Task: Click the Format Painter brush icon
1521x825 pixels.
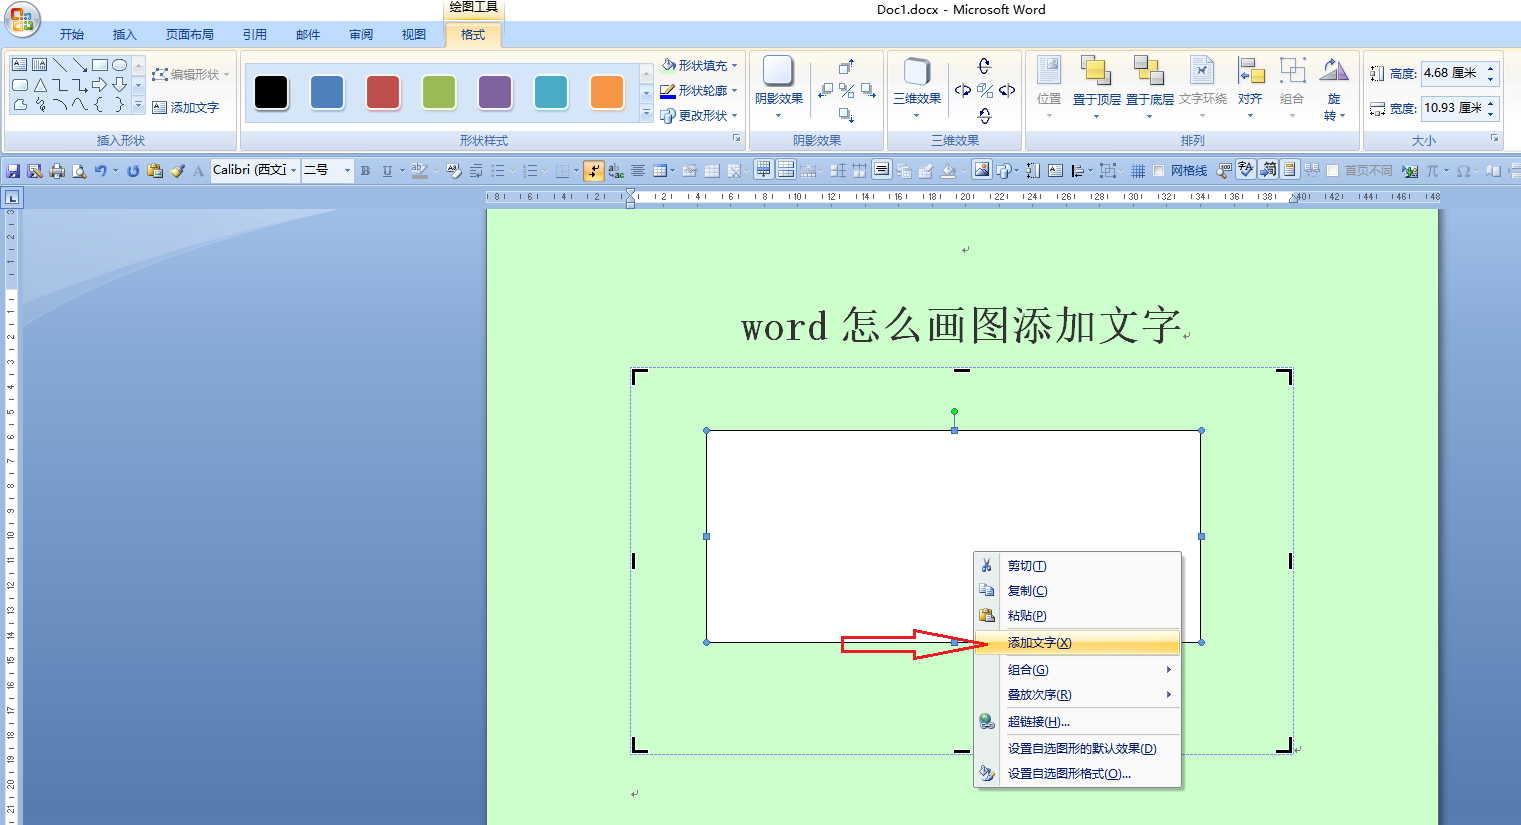Action: (177, 171)
